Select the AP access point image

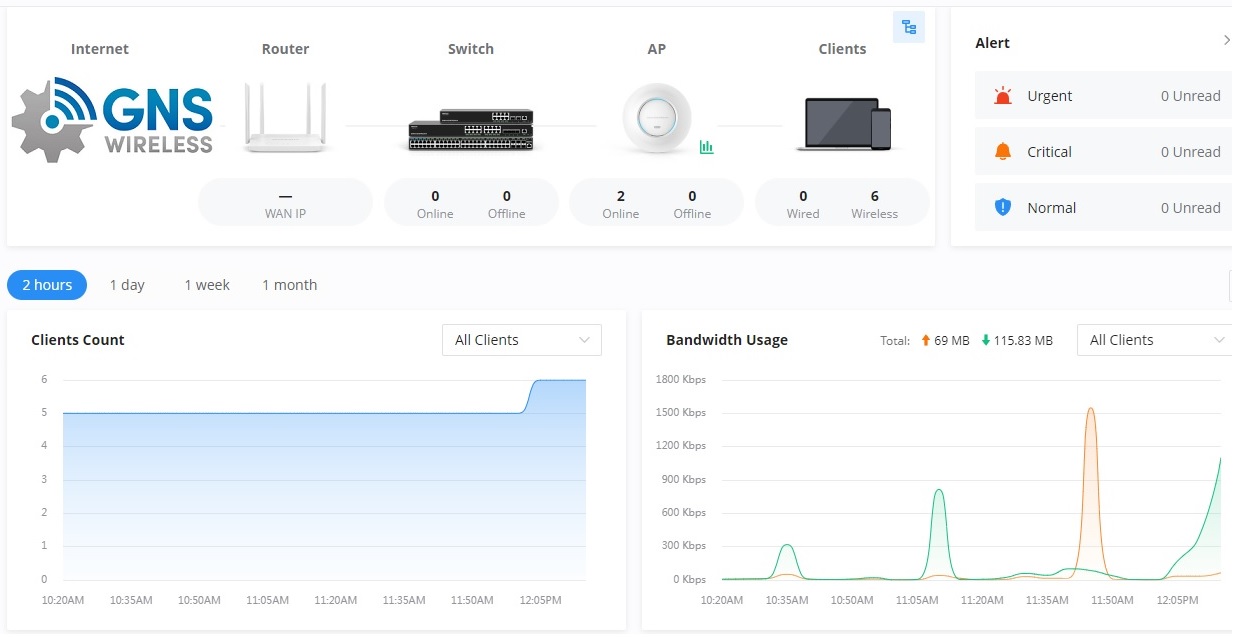pos(657,118)
